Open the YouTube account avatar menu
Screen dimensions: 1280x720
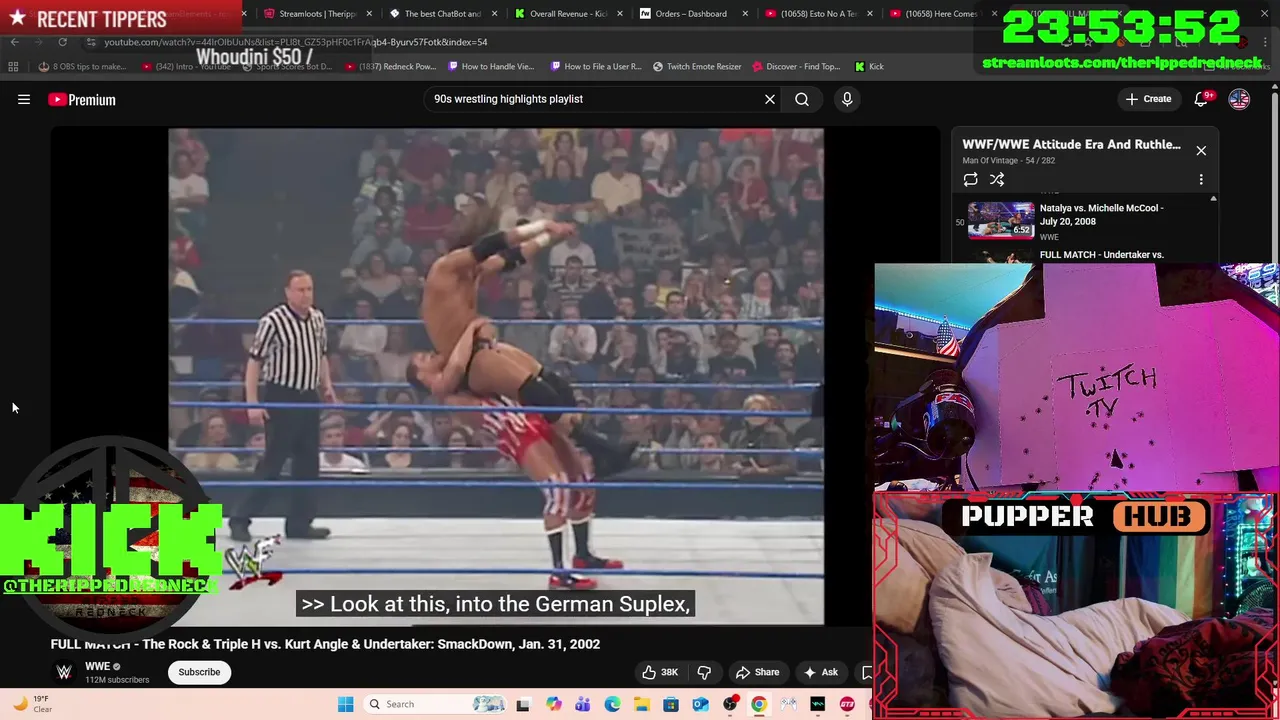point(1239,99)
